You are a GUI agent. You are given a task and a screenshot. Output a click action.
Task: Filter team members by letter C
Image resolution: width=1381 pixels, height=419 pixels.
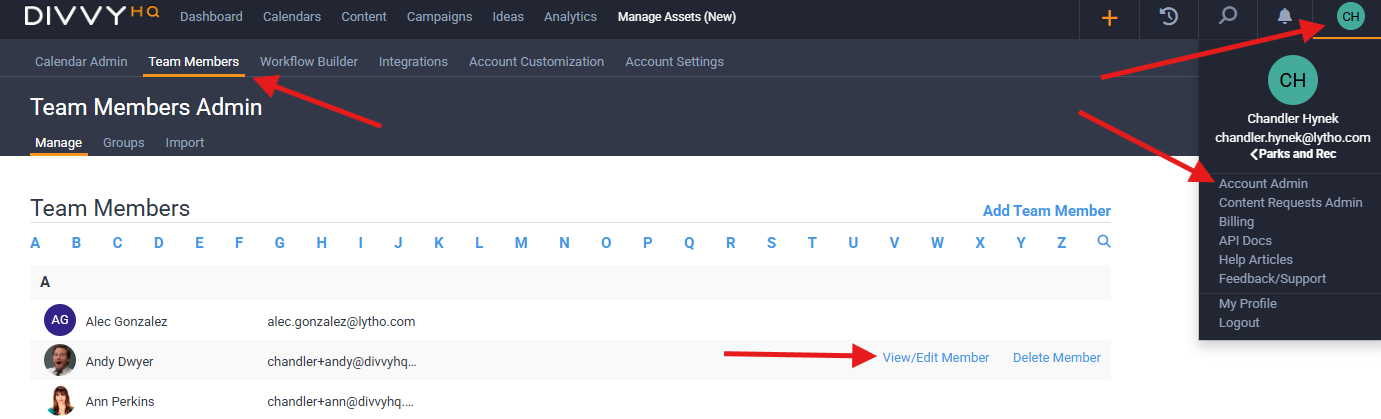(x=117, y=242)
